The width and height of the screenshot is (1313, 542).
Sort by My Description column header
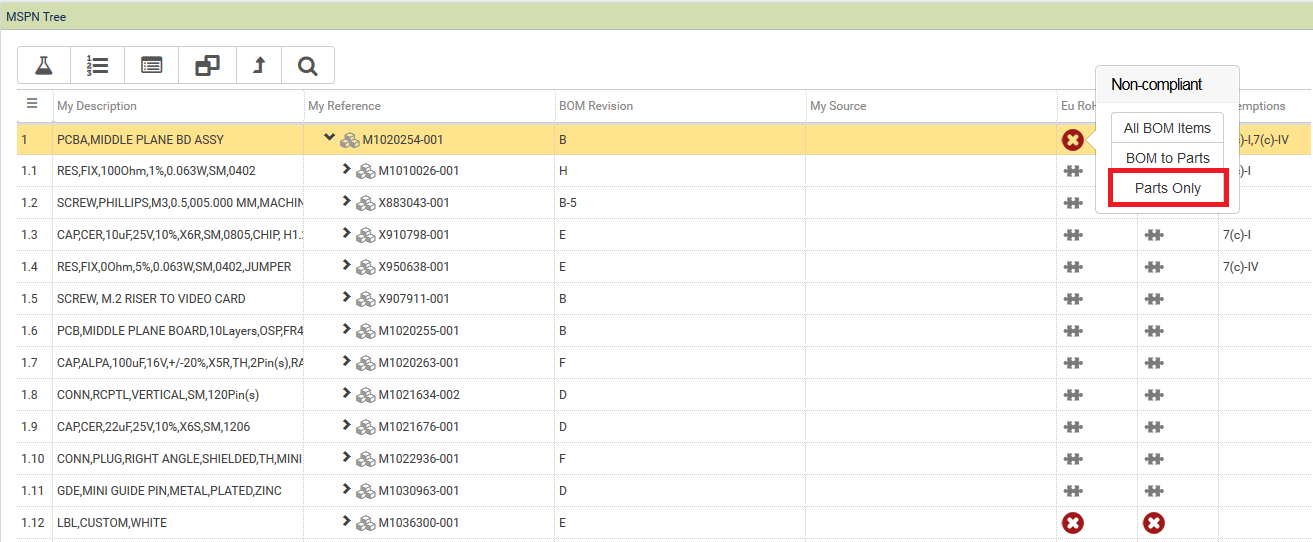[97, 106]
